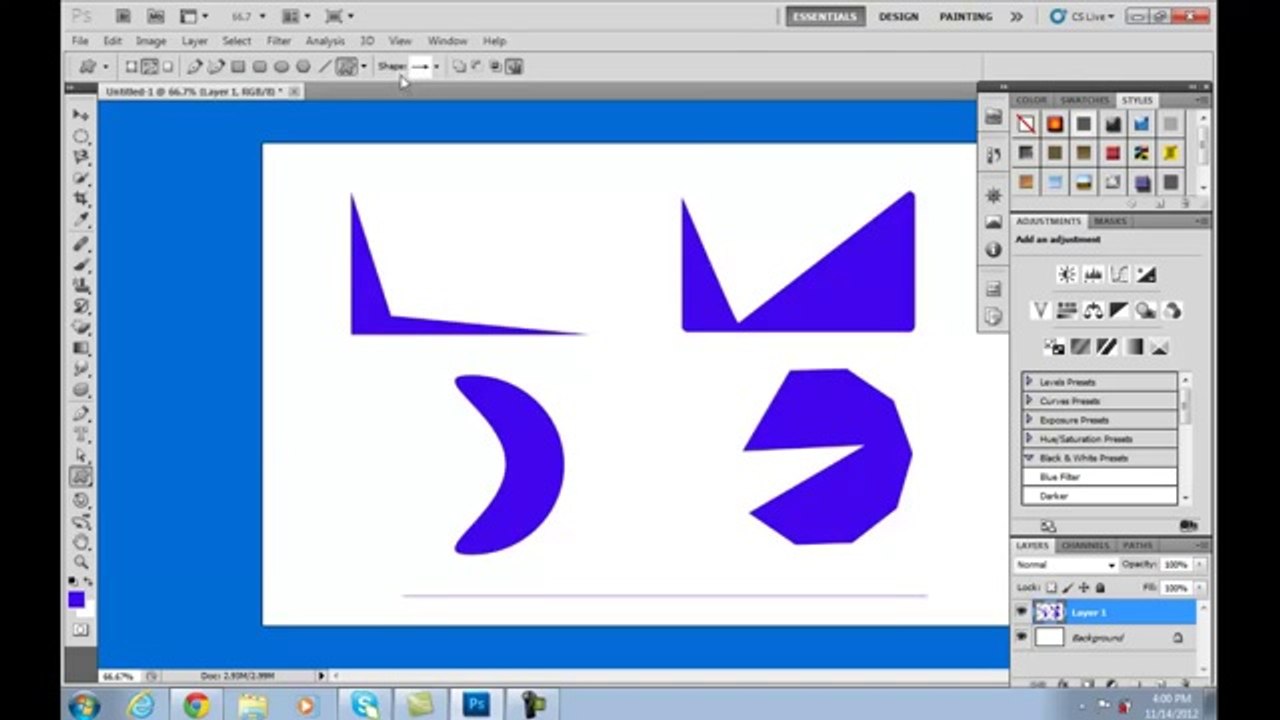
Task: Hide Layer 1 with its eye icon
Action: (1021, 612)
